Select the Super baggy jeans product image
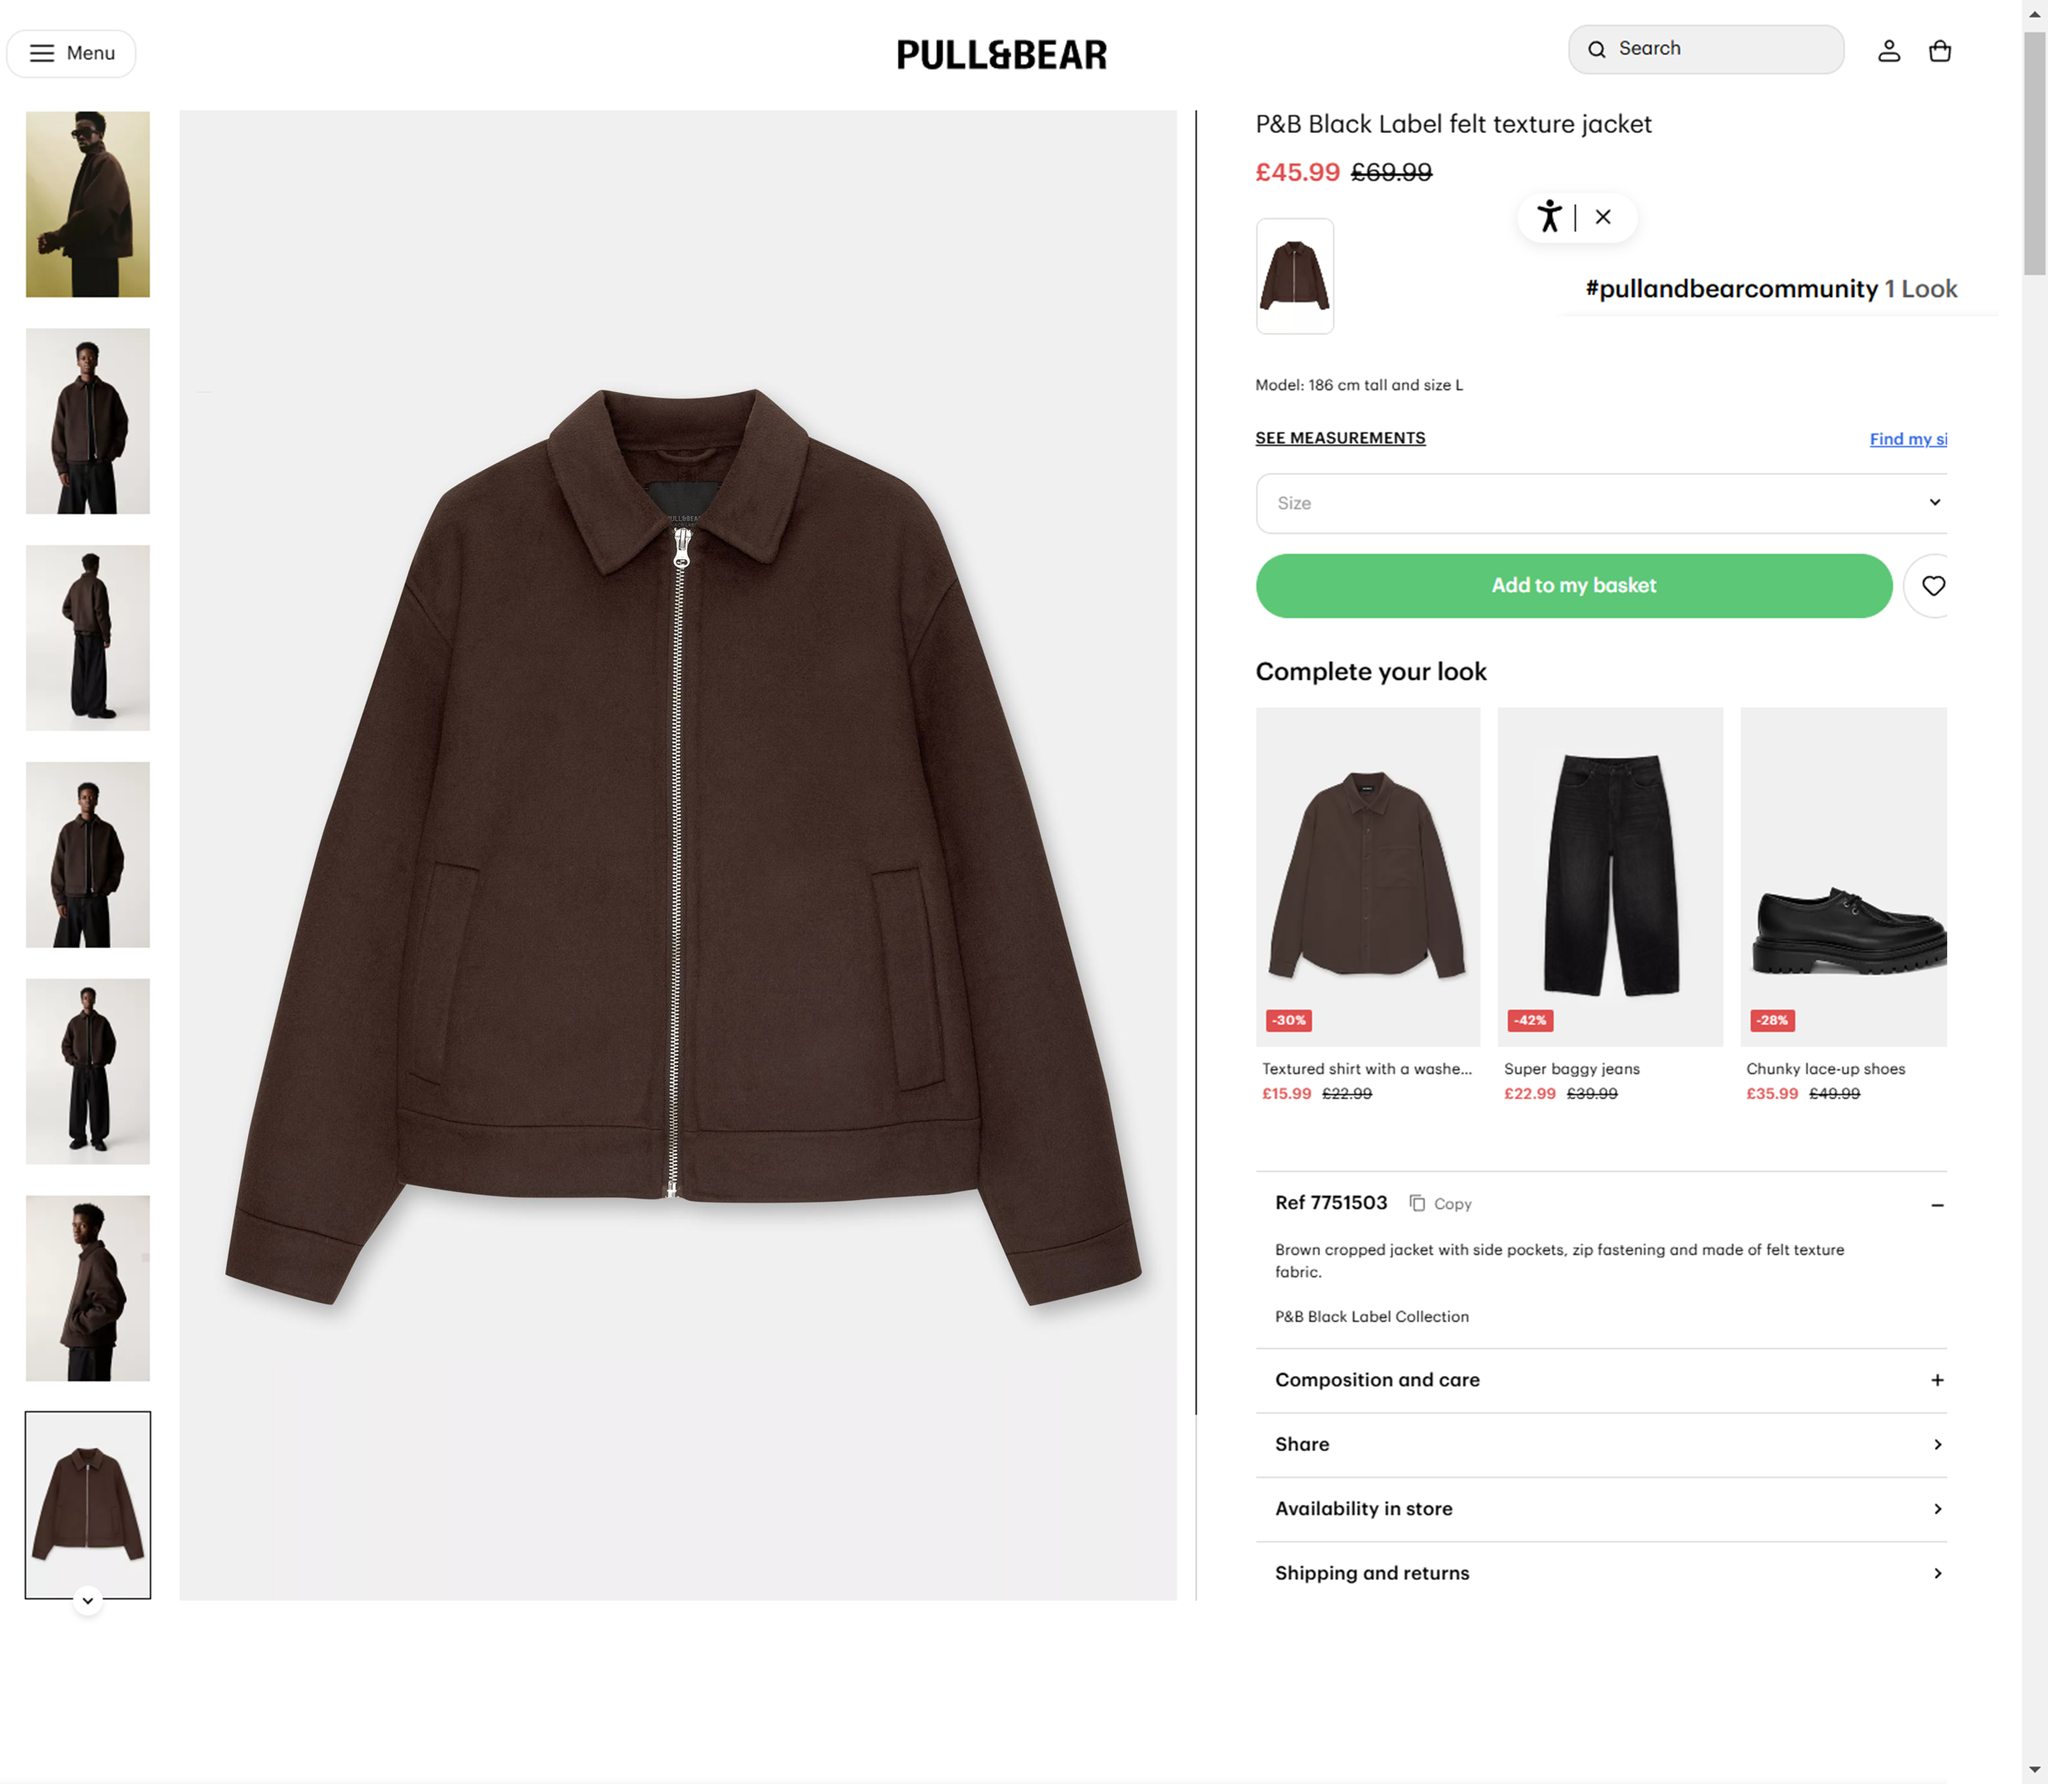This screenshot has height=1784, width=2048. click(1609, 876)
